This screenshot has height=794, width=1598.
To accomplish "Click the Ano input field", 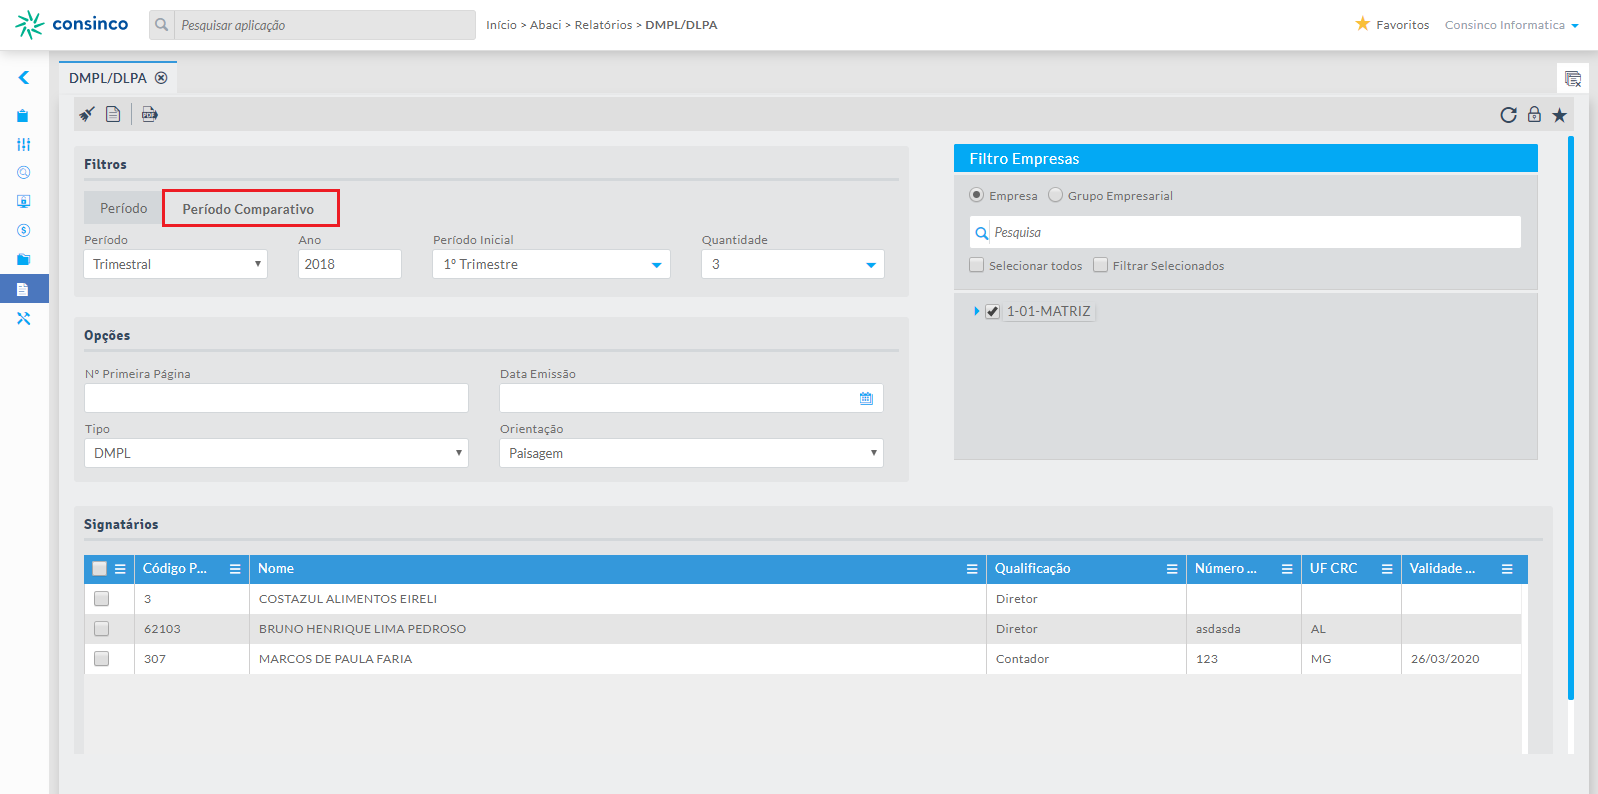I will point(350,264).
